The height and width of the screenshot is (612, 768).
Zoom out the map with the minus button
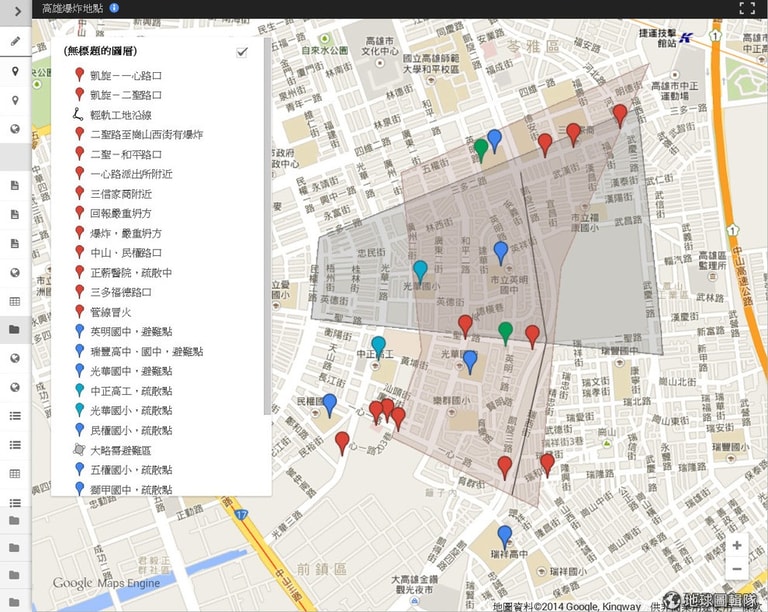tap(737, 568)
